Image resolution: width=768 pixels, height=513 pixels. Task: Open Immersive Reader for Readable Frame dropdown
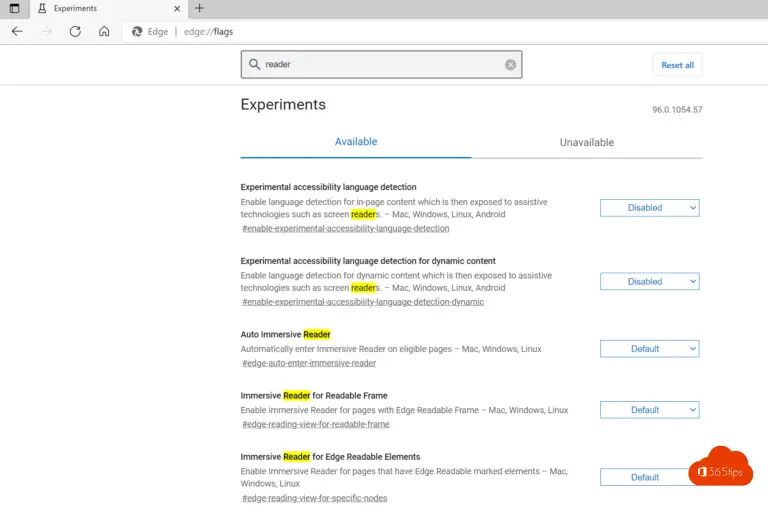649,410
